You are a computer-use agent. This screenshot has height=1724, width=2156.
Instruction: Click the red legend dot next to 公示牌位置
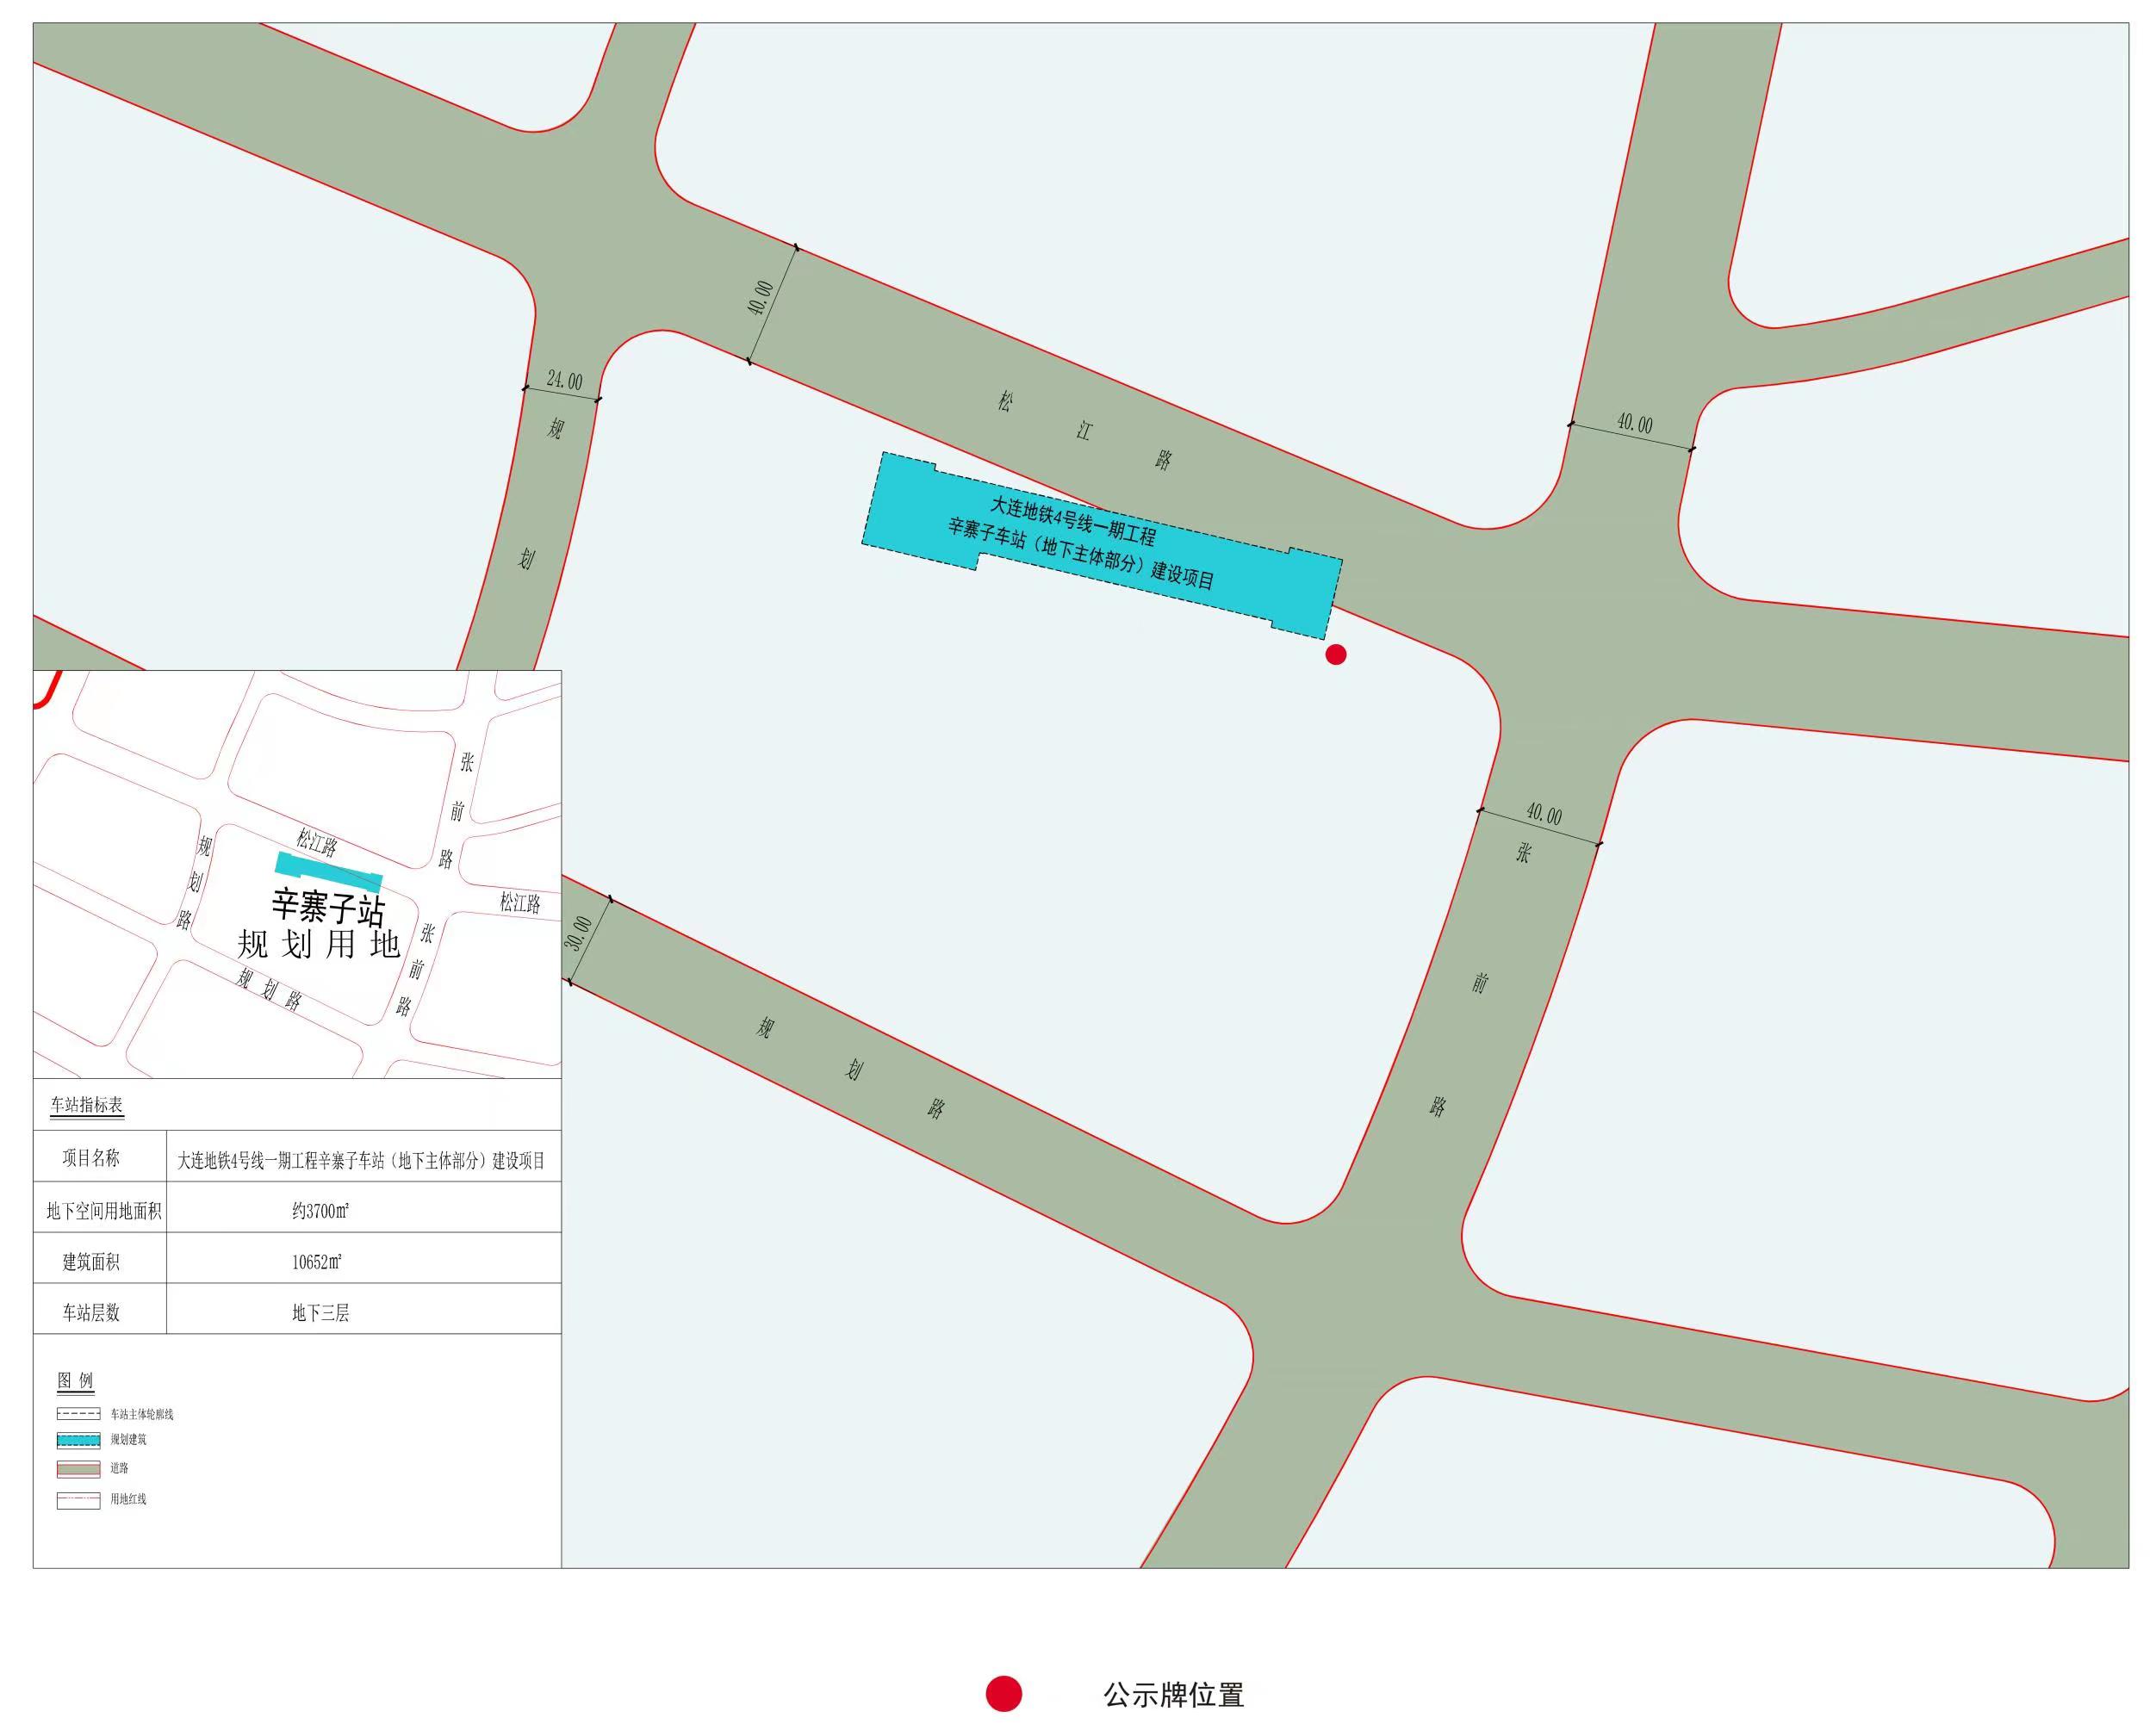(1003, 1694)
